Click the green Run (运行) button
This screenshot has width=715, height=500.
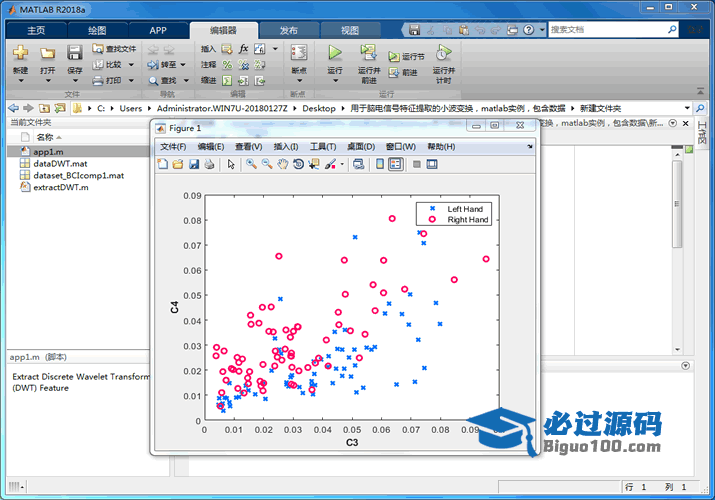pyautogui.click(x=335, y=53)
